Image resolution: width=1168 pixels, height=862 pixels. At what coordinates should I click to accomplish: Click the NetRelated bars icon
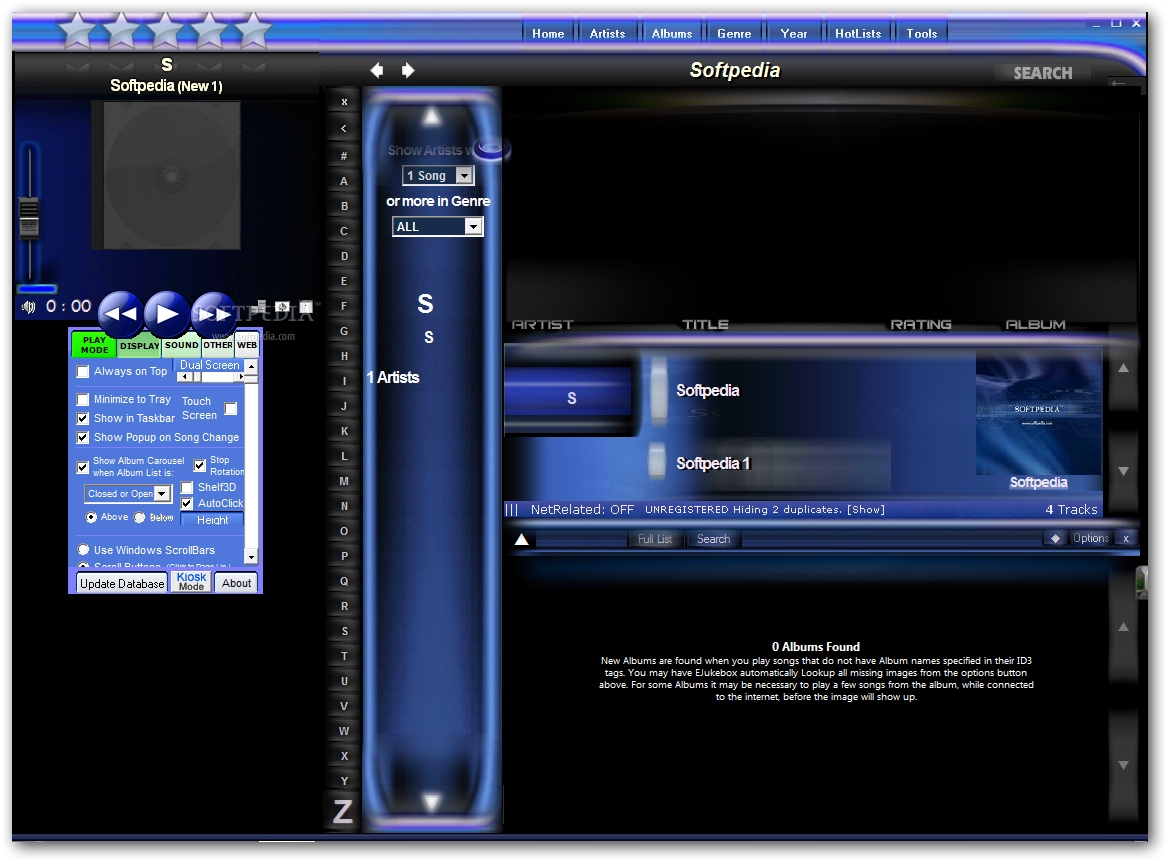[512, 510]
